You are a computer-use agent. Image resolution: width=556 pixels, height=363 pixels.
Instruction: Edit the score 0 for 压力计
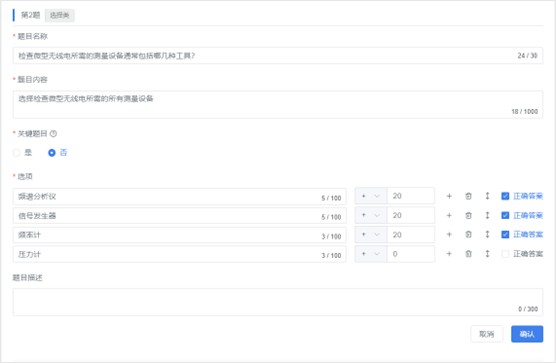pyautogui.click(x=411, y=254)
